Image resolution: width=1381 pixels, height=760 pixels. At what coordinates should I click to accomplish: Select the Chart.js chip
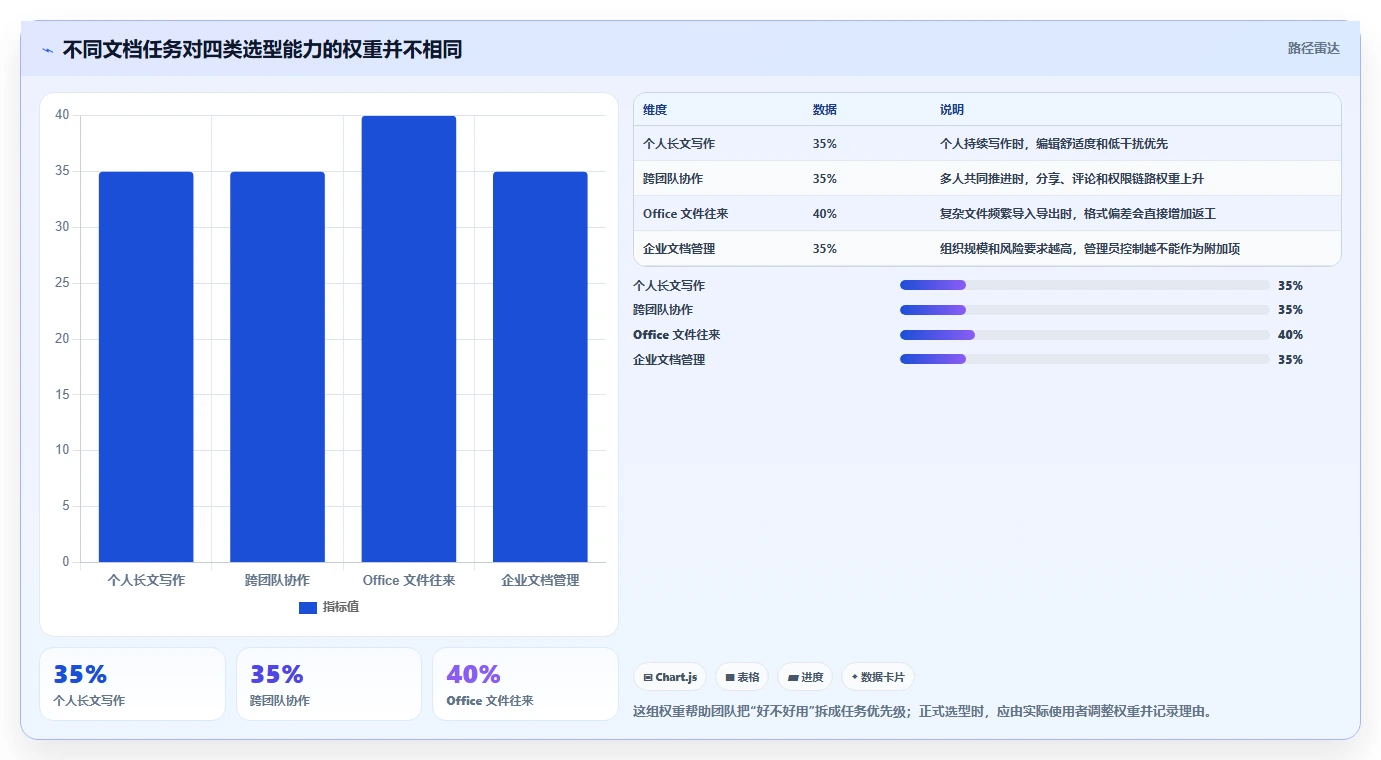coord(670,677)
